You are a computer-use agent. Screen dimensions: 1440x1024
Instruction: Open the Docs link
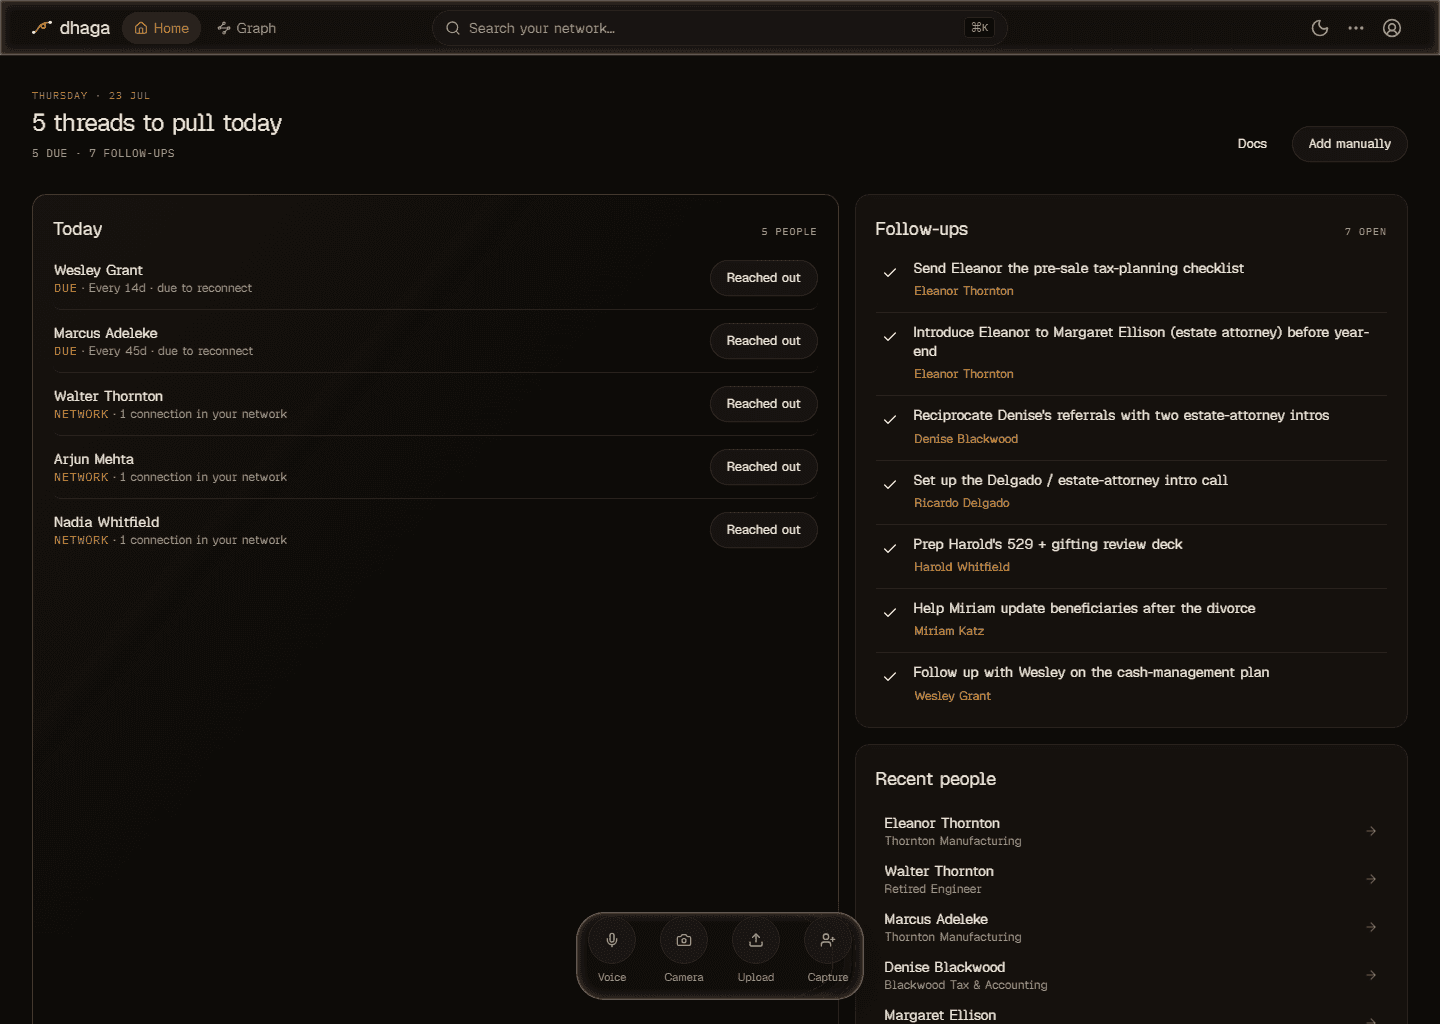click(1252, 144)
